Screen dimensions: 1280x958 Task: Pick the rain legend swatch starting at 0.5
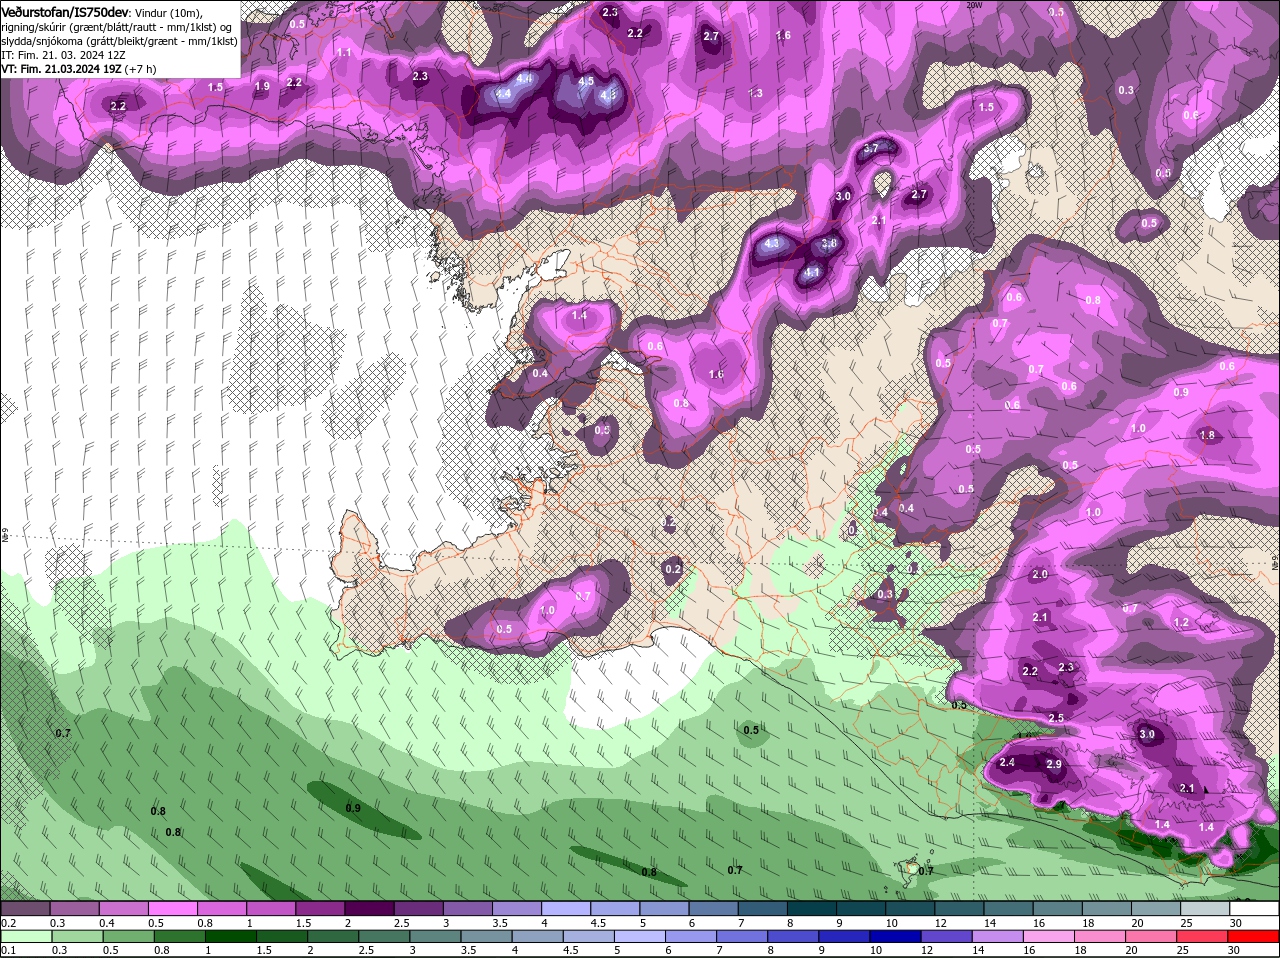click(128, 937)
